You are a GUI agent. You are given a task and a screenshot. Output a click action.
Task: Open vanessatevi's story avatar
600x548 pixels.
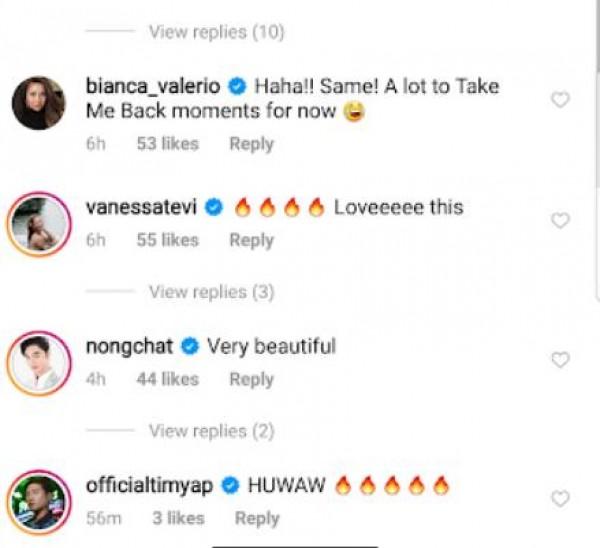[39, 224]
